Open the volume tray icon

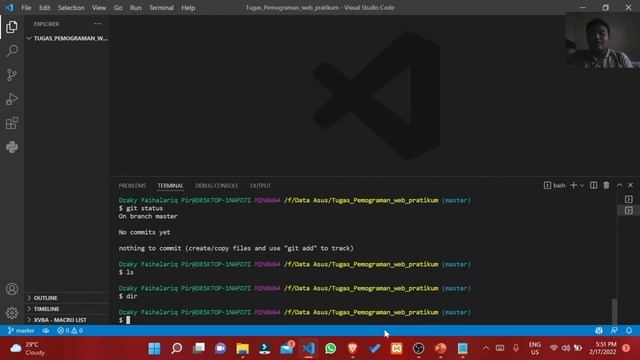[566, 348]
